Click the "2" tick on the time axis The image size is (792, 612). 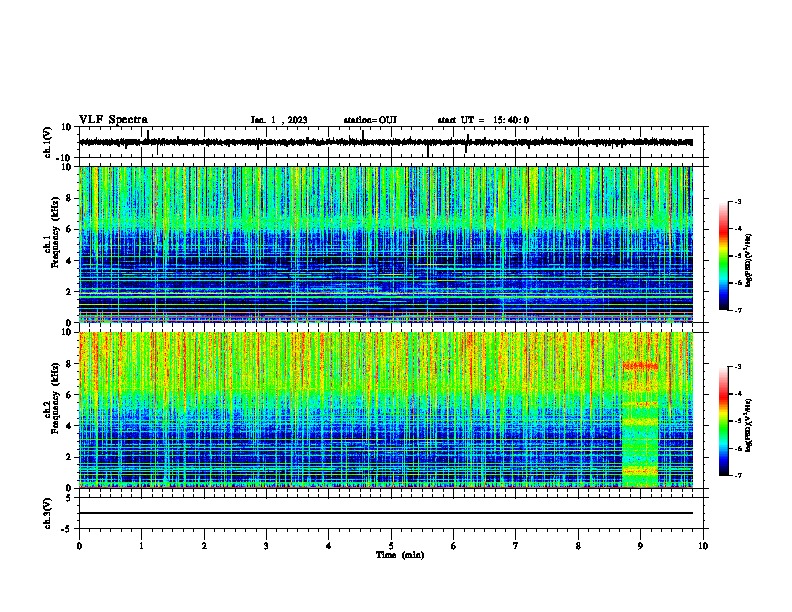click(204, 546)
